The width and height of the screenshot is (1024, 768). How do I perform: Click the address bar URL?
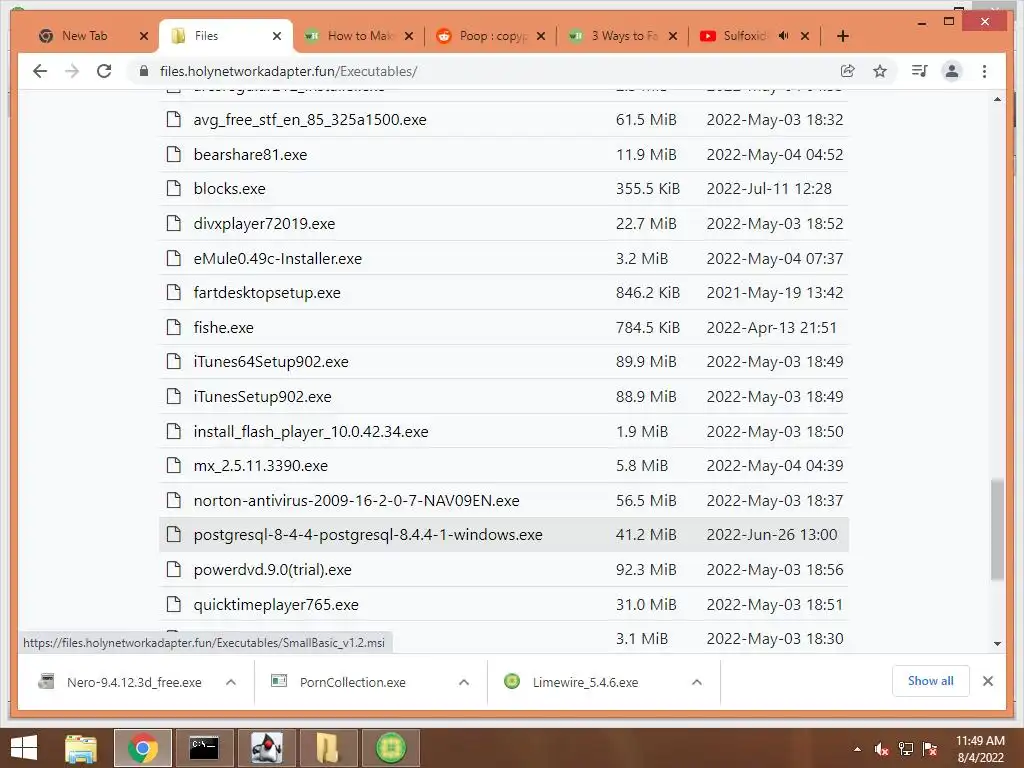point(288,71)
